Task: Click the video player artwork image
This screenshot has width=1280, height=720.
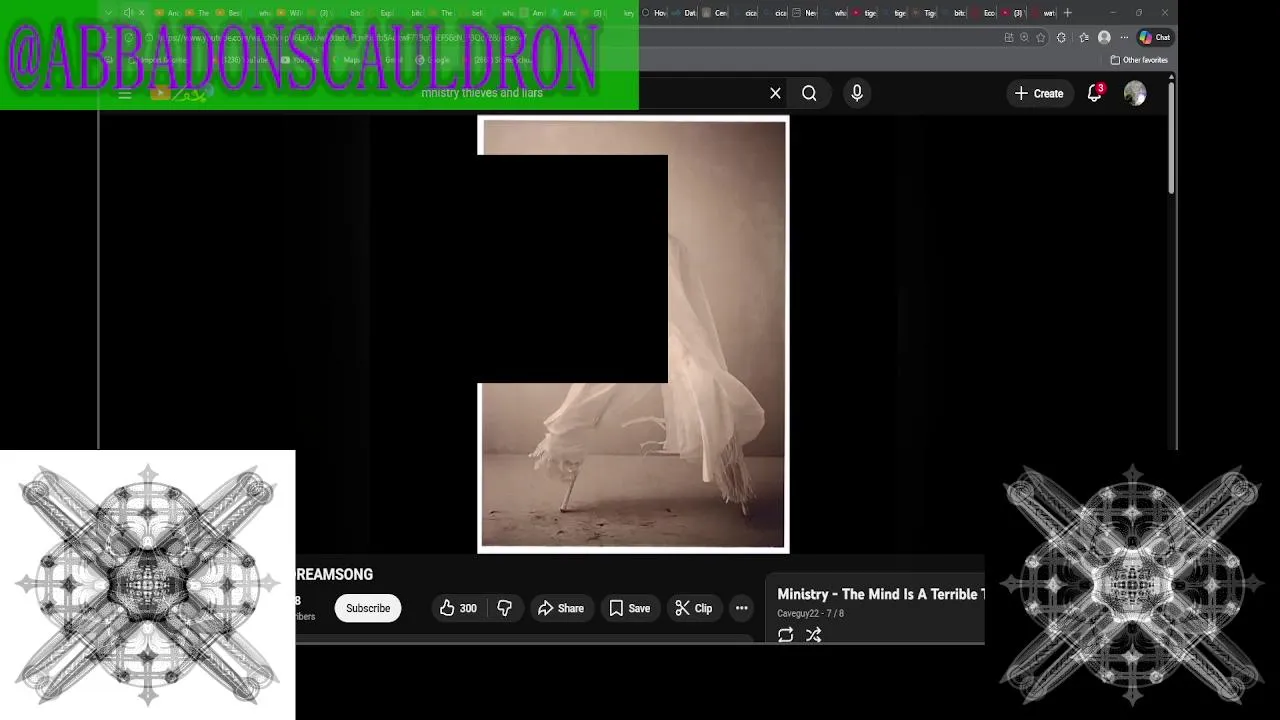Action: point(633,334)
